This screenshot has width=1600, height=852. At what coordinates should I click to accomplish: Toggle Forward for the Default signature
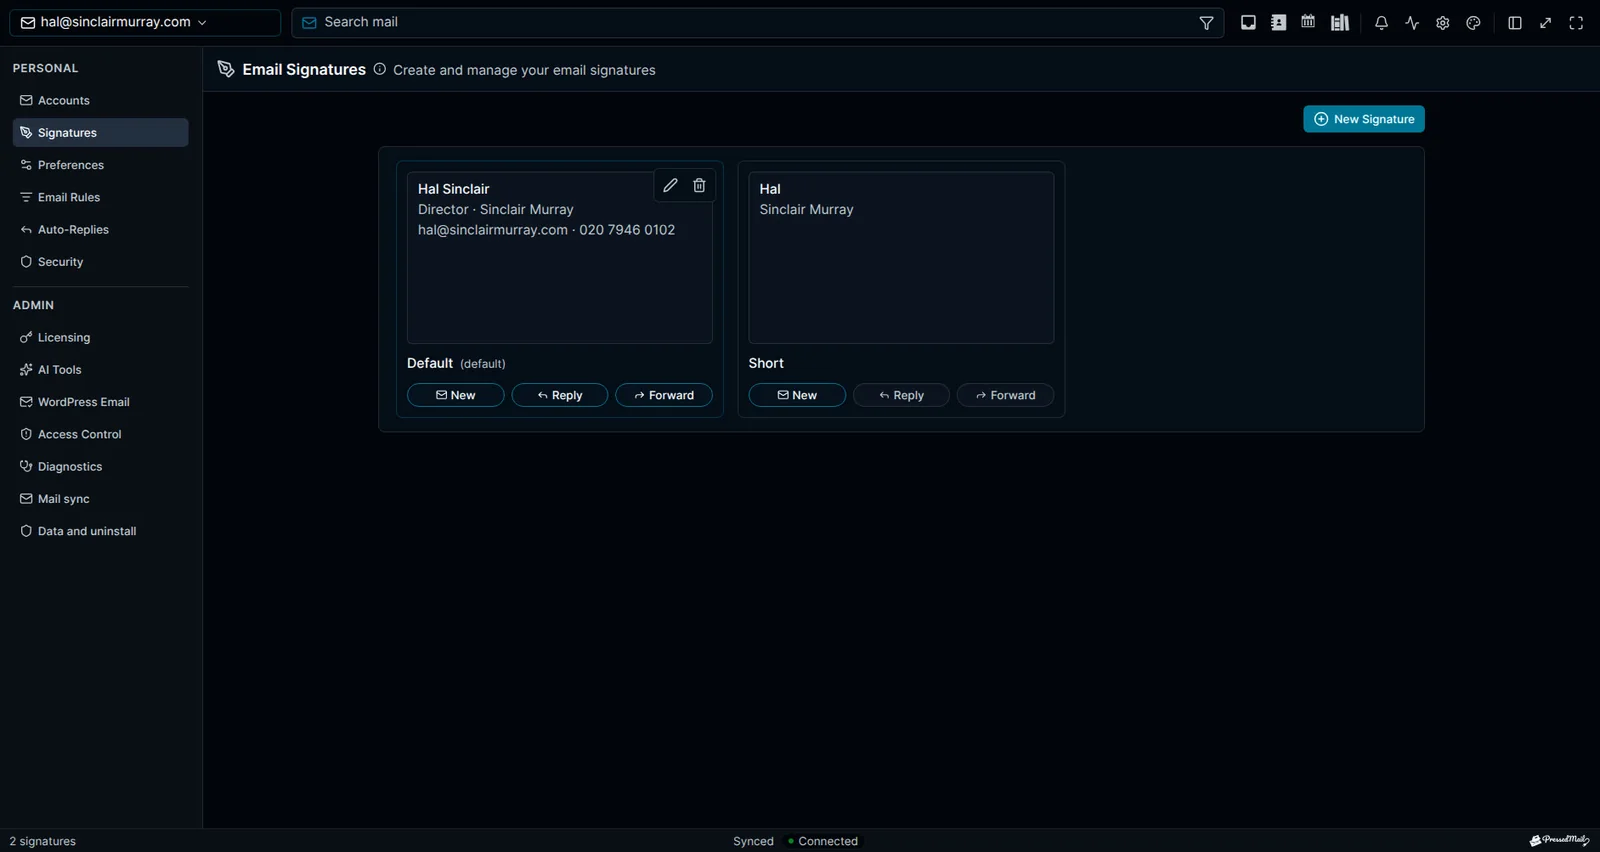[x=664, y=395]
